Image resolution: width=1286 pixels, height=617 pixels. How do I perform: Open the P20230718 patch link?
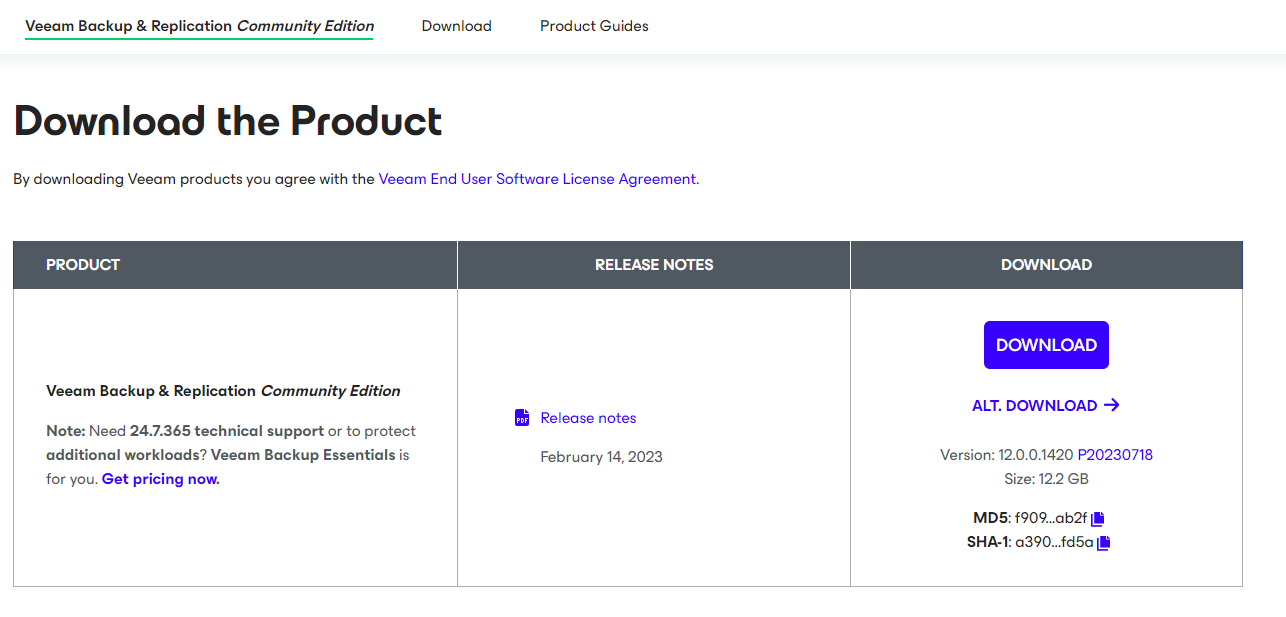pos(1115,455)
